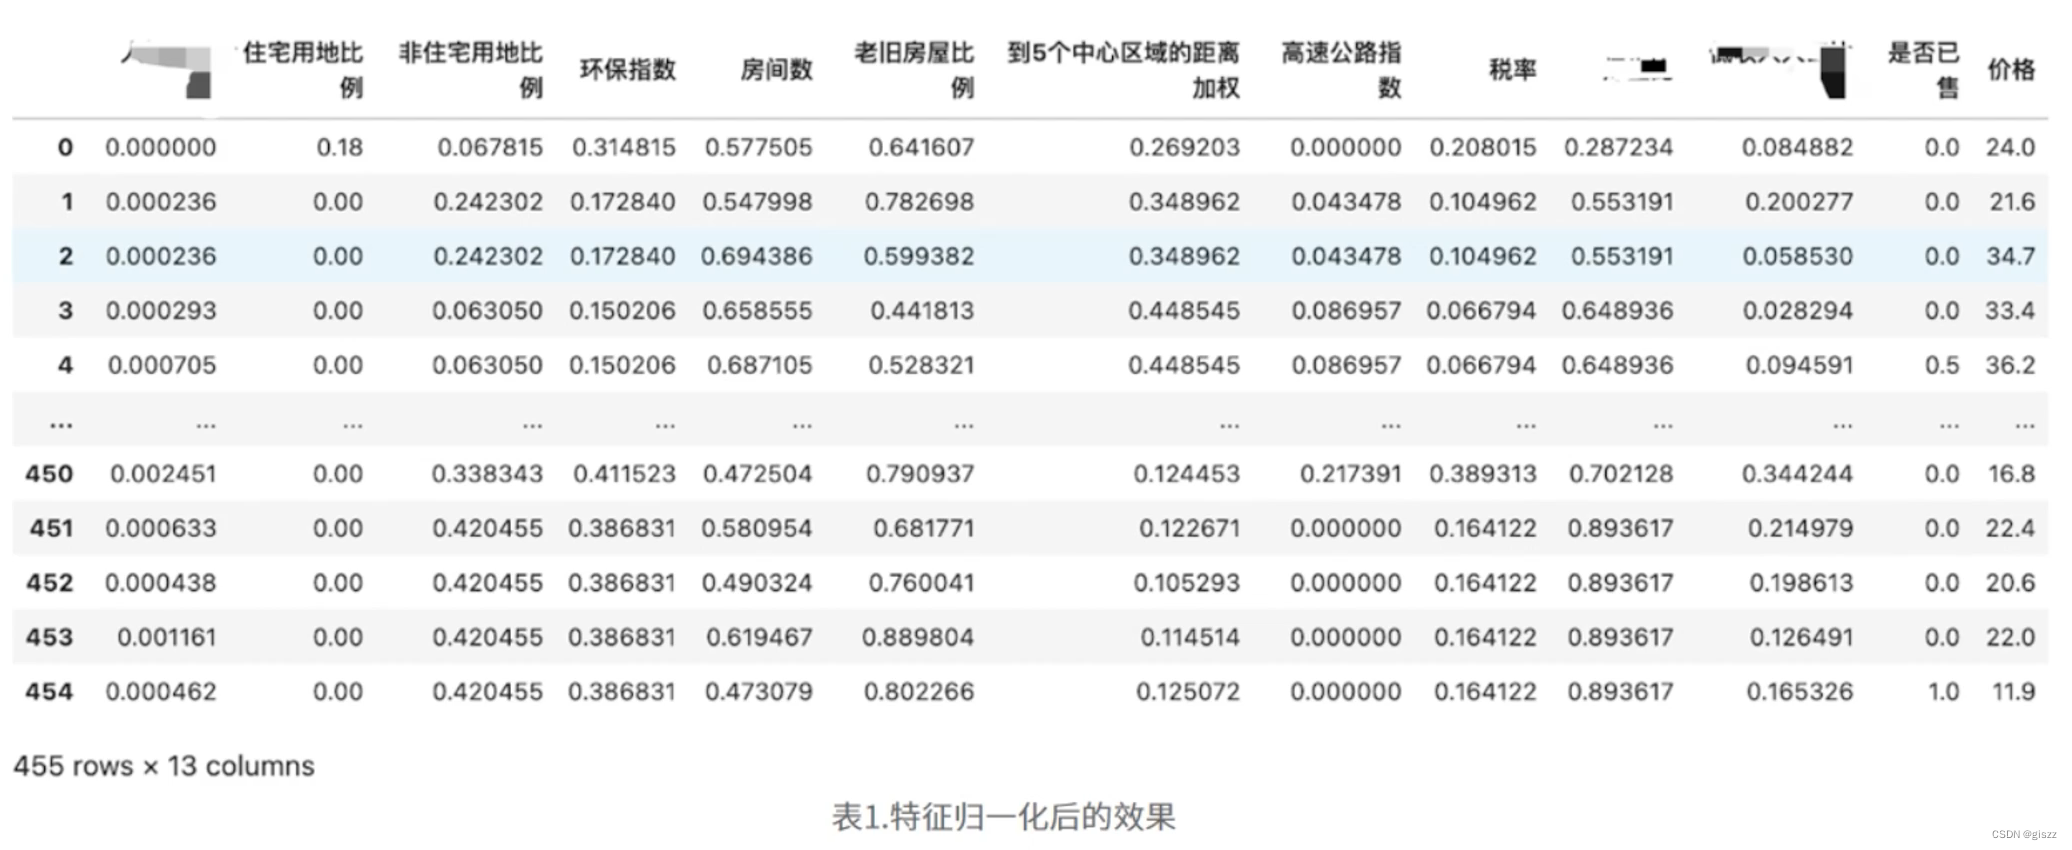2072x850 pixels.
Task: Click the 0.5 value in 是否已售
Action: 1942,366
